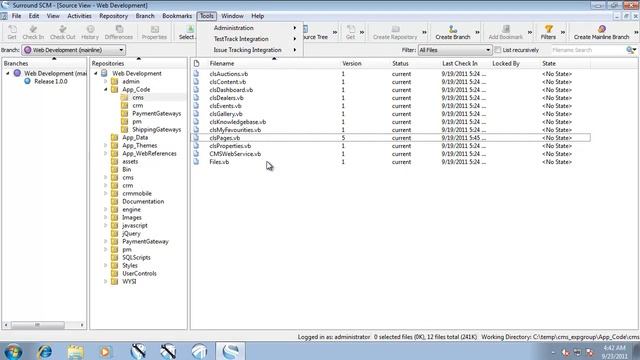The width and height of the screenshot is (640, 360).
Task: Select the UserControls folder in tree
Action: pyautogui.click(x=139, y=273)
